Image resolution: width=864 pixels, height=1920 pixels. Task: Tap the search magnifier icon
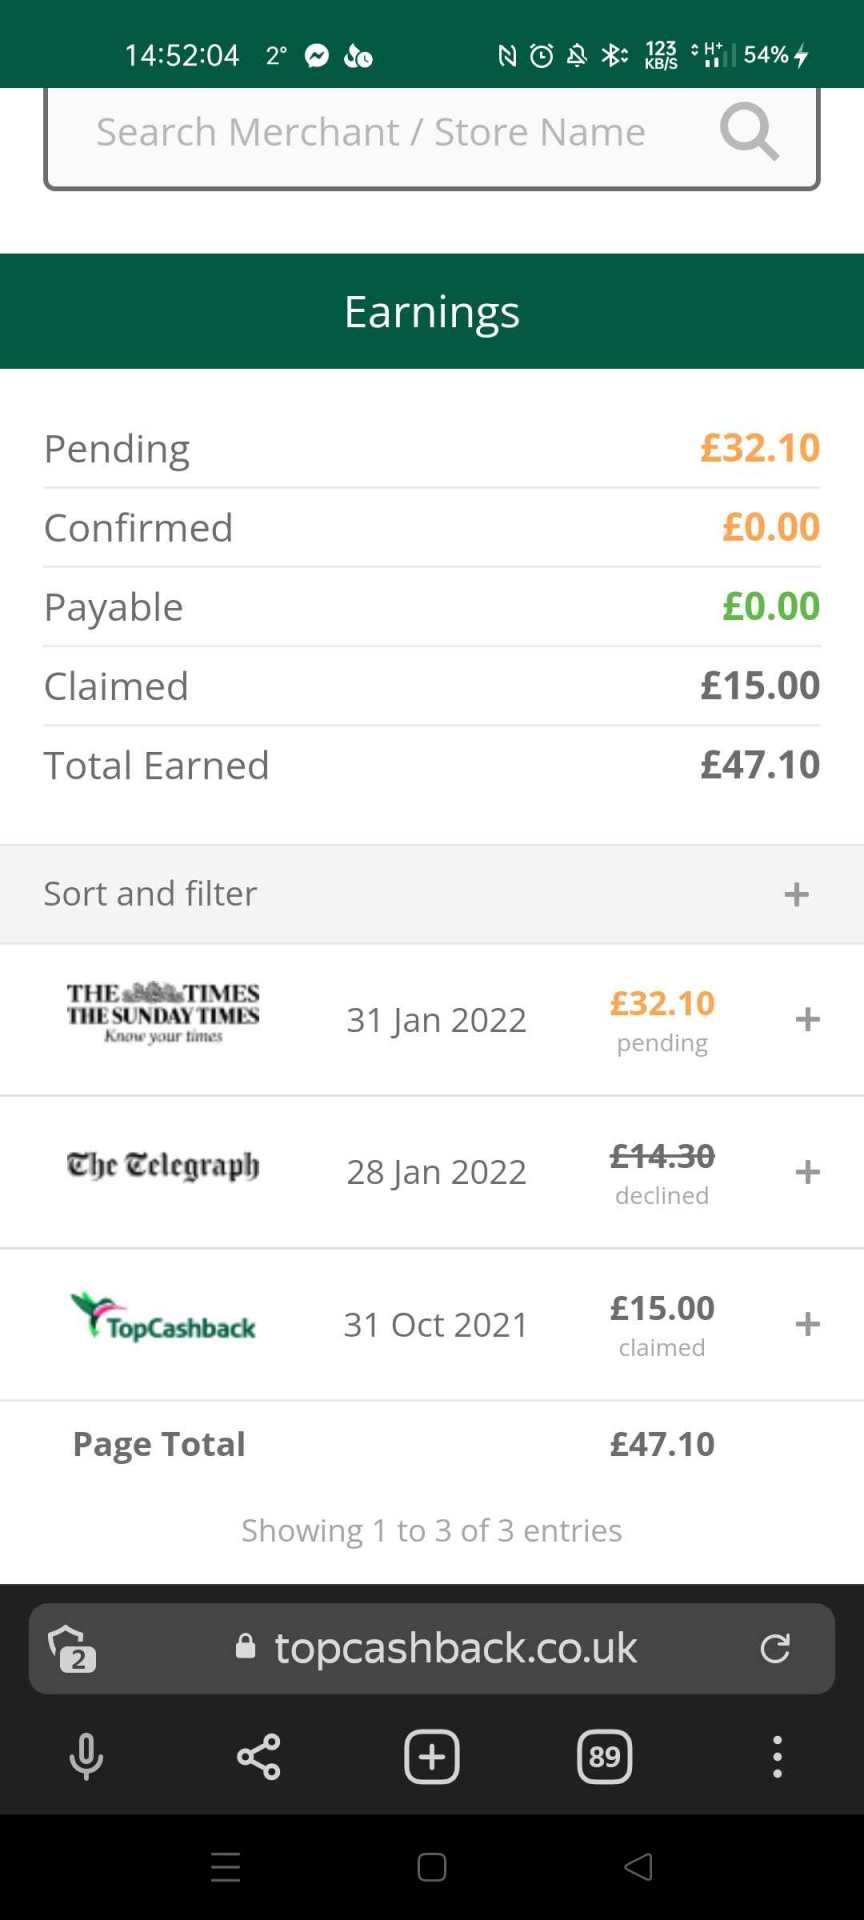click(x=749, y=132)
